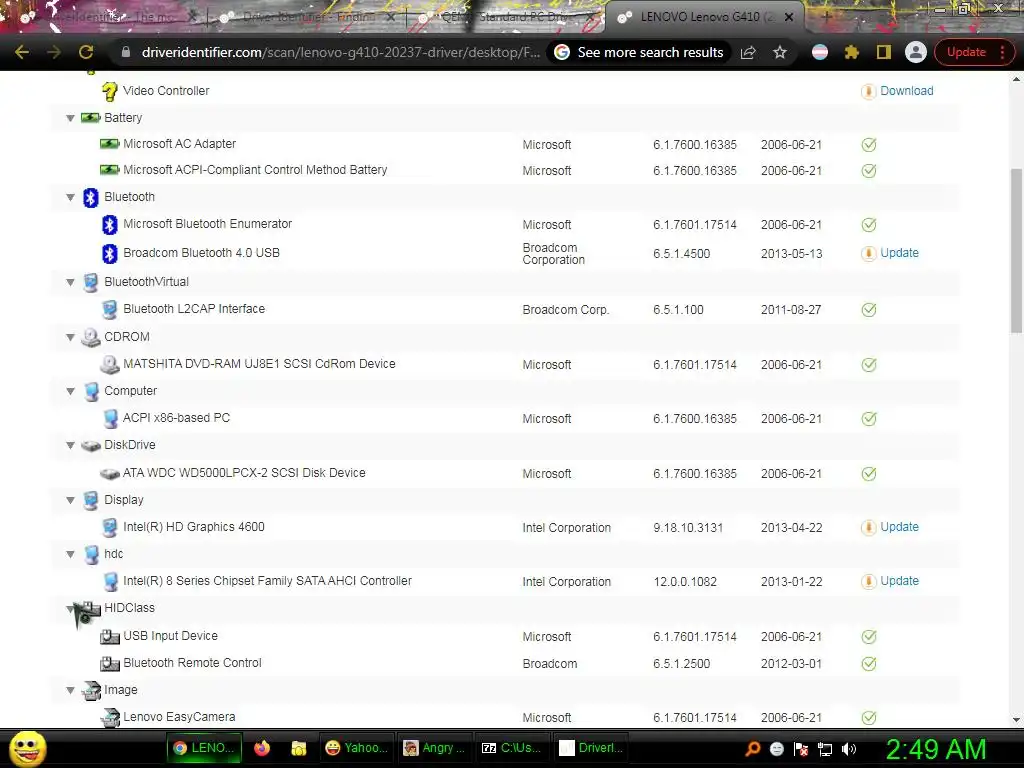
Task: Reload the page with the refresh icon
Action: click(x=86, y=52)
